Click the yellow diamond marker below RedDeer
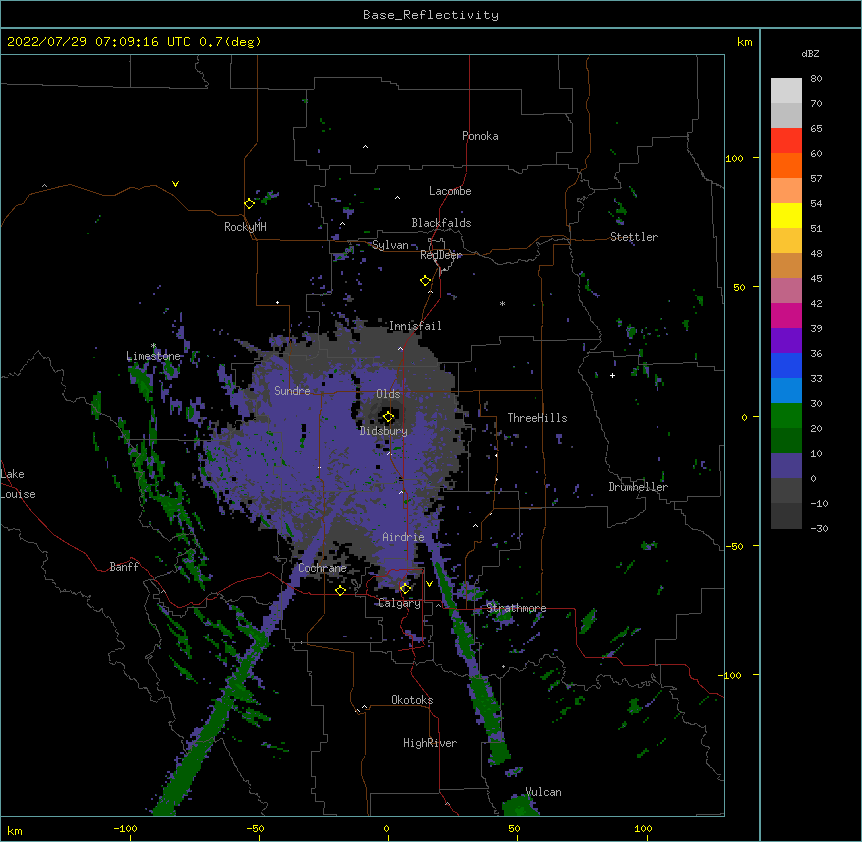Viewport: 862px width, 842px height. pos(426,281)
